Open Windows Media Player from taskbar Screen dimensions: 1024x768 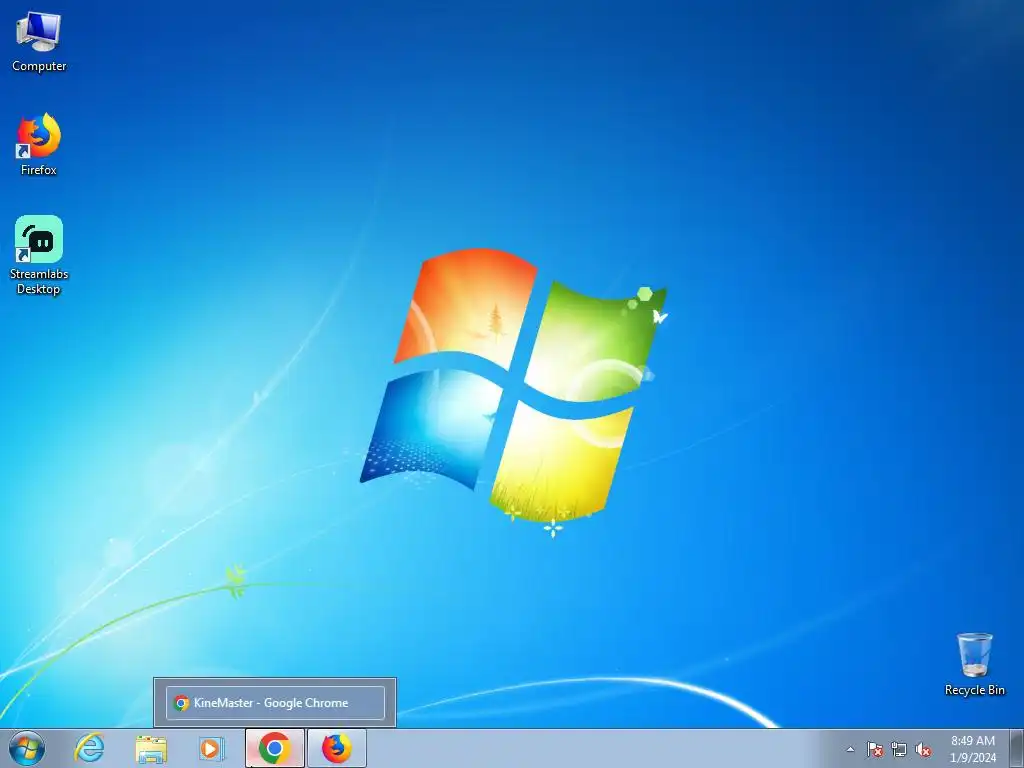[x=211, y=748]
